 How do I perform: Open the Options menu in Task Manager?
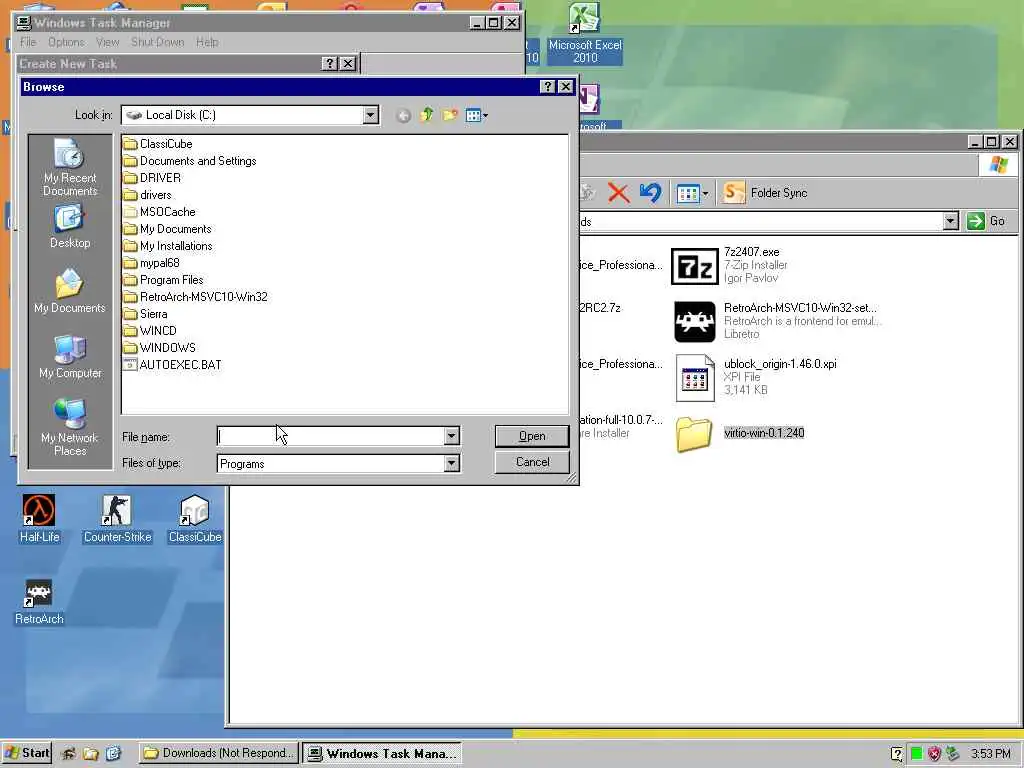[66, 42]
